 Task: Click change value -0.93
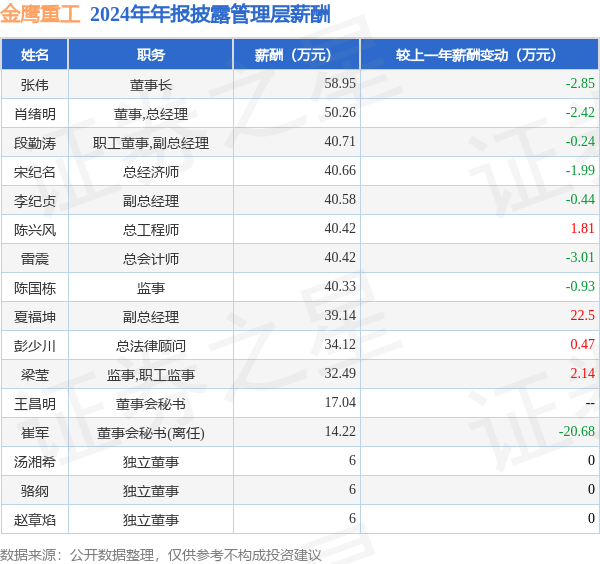click(x=580, y=287)
